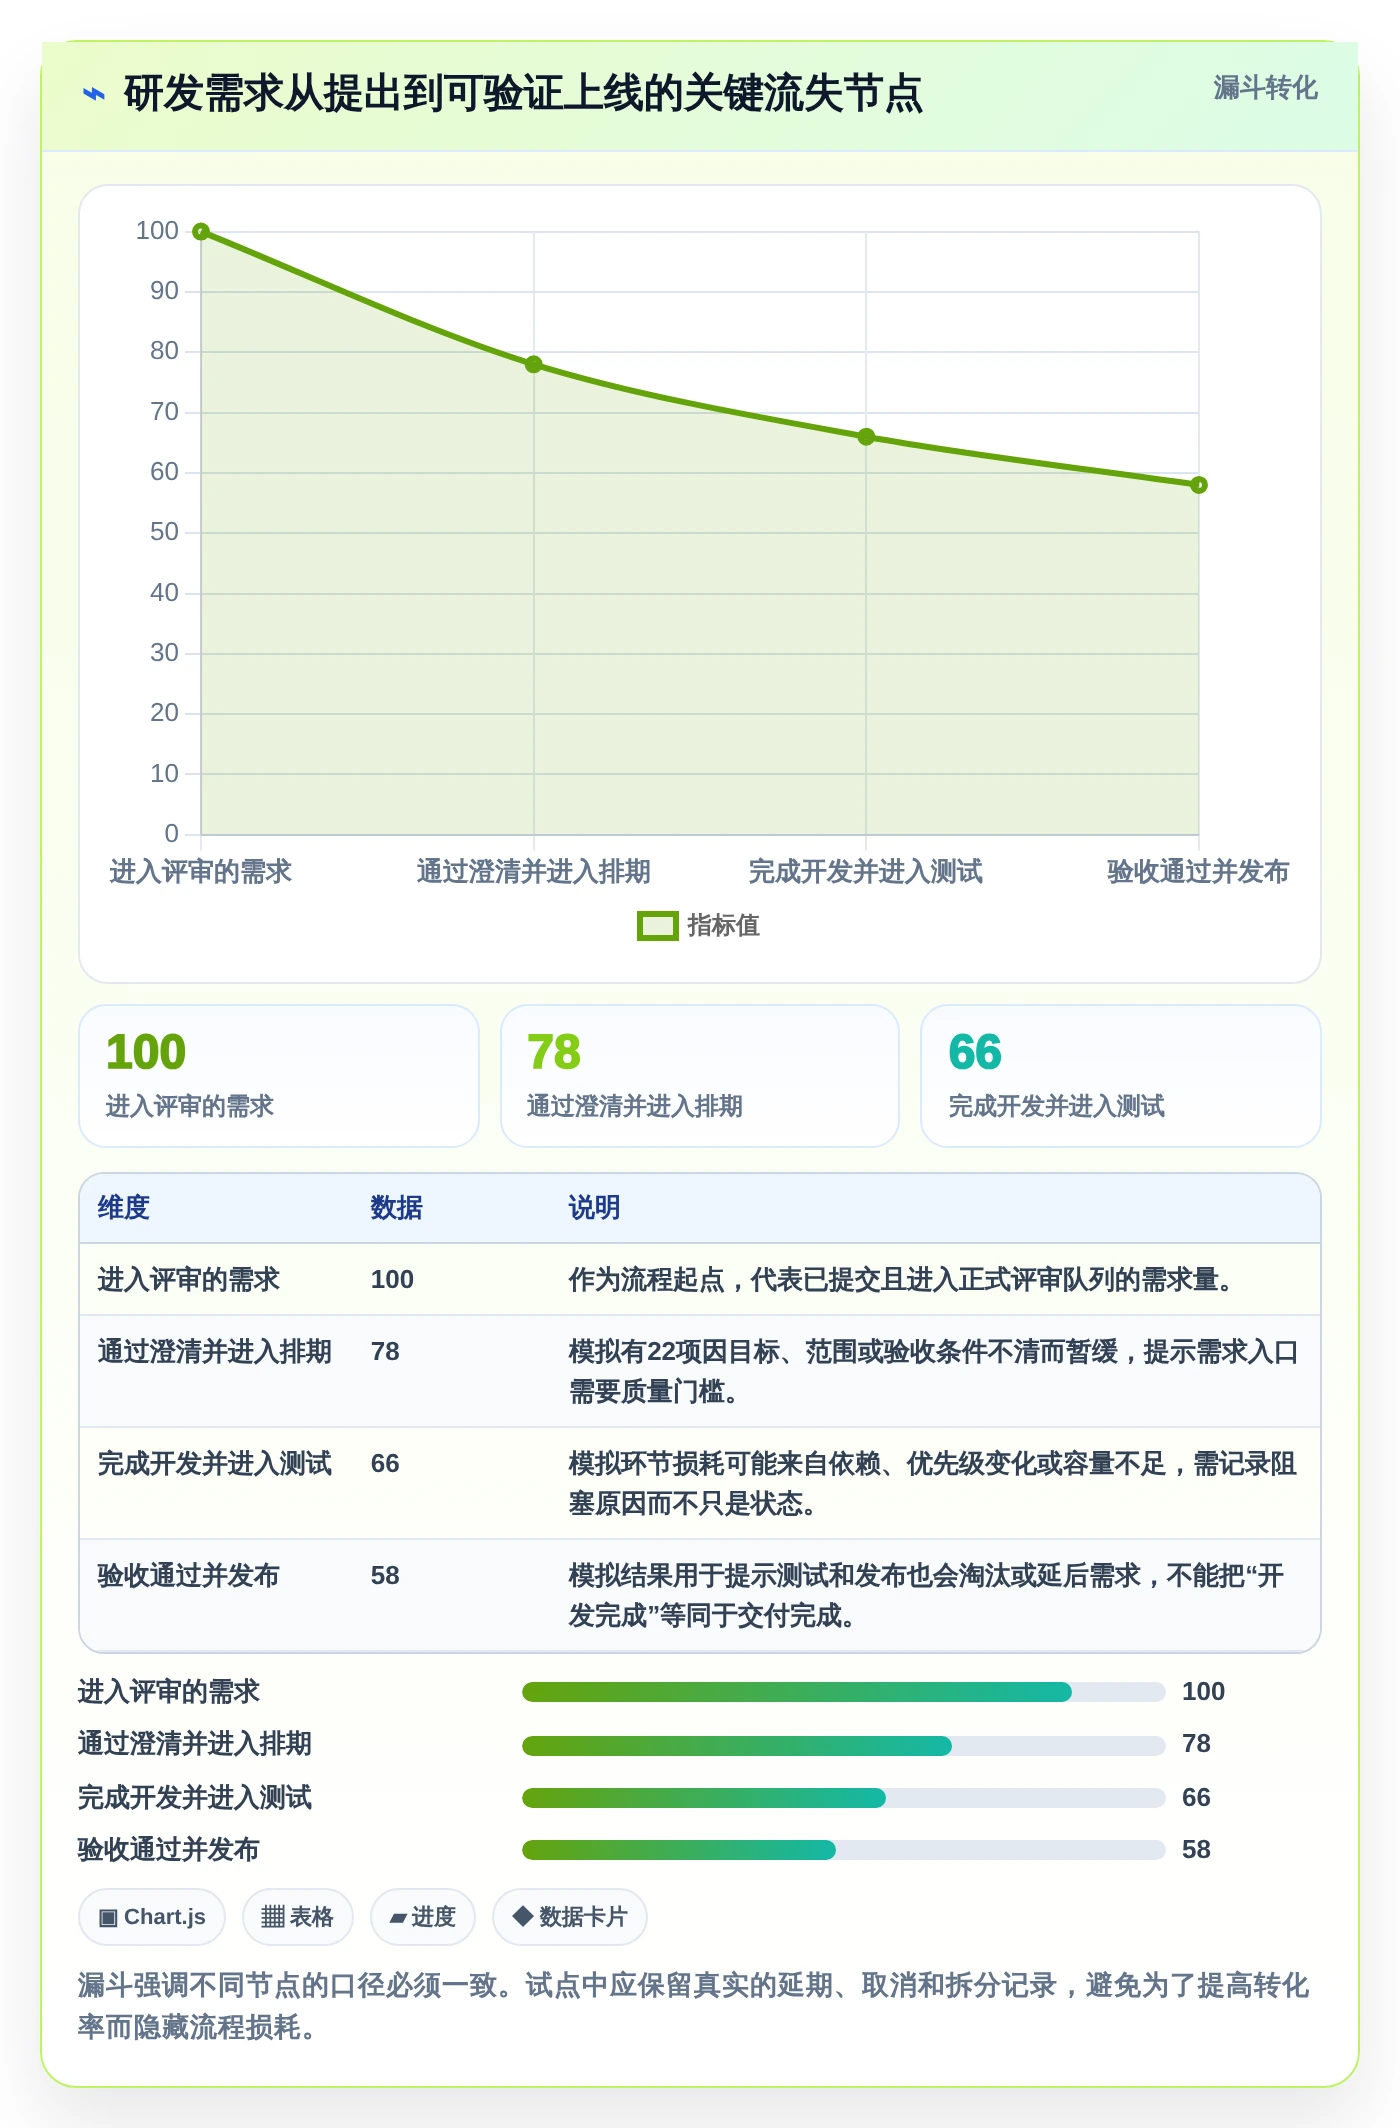The width and height of the screenshot is (1400, 2128).
Task: Click chart data point at 66
Action: coord(866,437)
